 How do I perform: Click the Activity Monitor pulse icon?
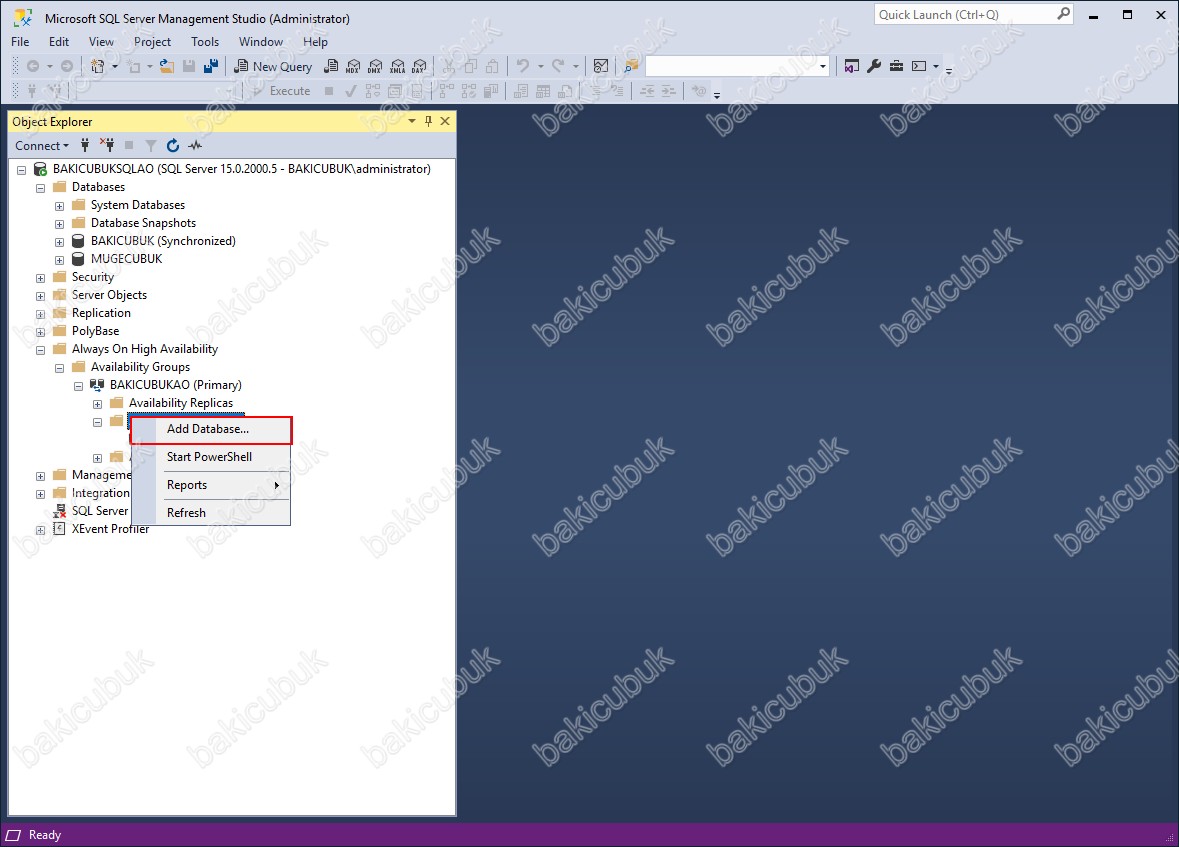click(195, 145)
